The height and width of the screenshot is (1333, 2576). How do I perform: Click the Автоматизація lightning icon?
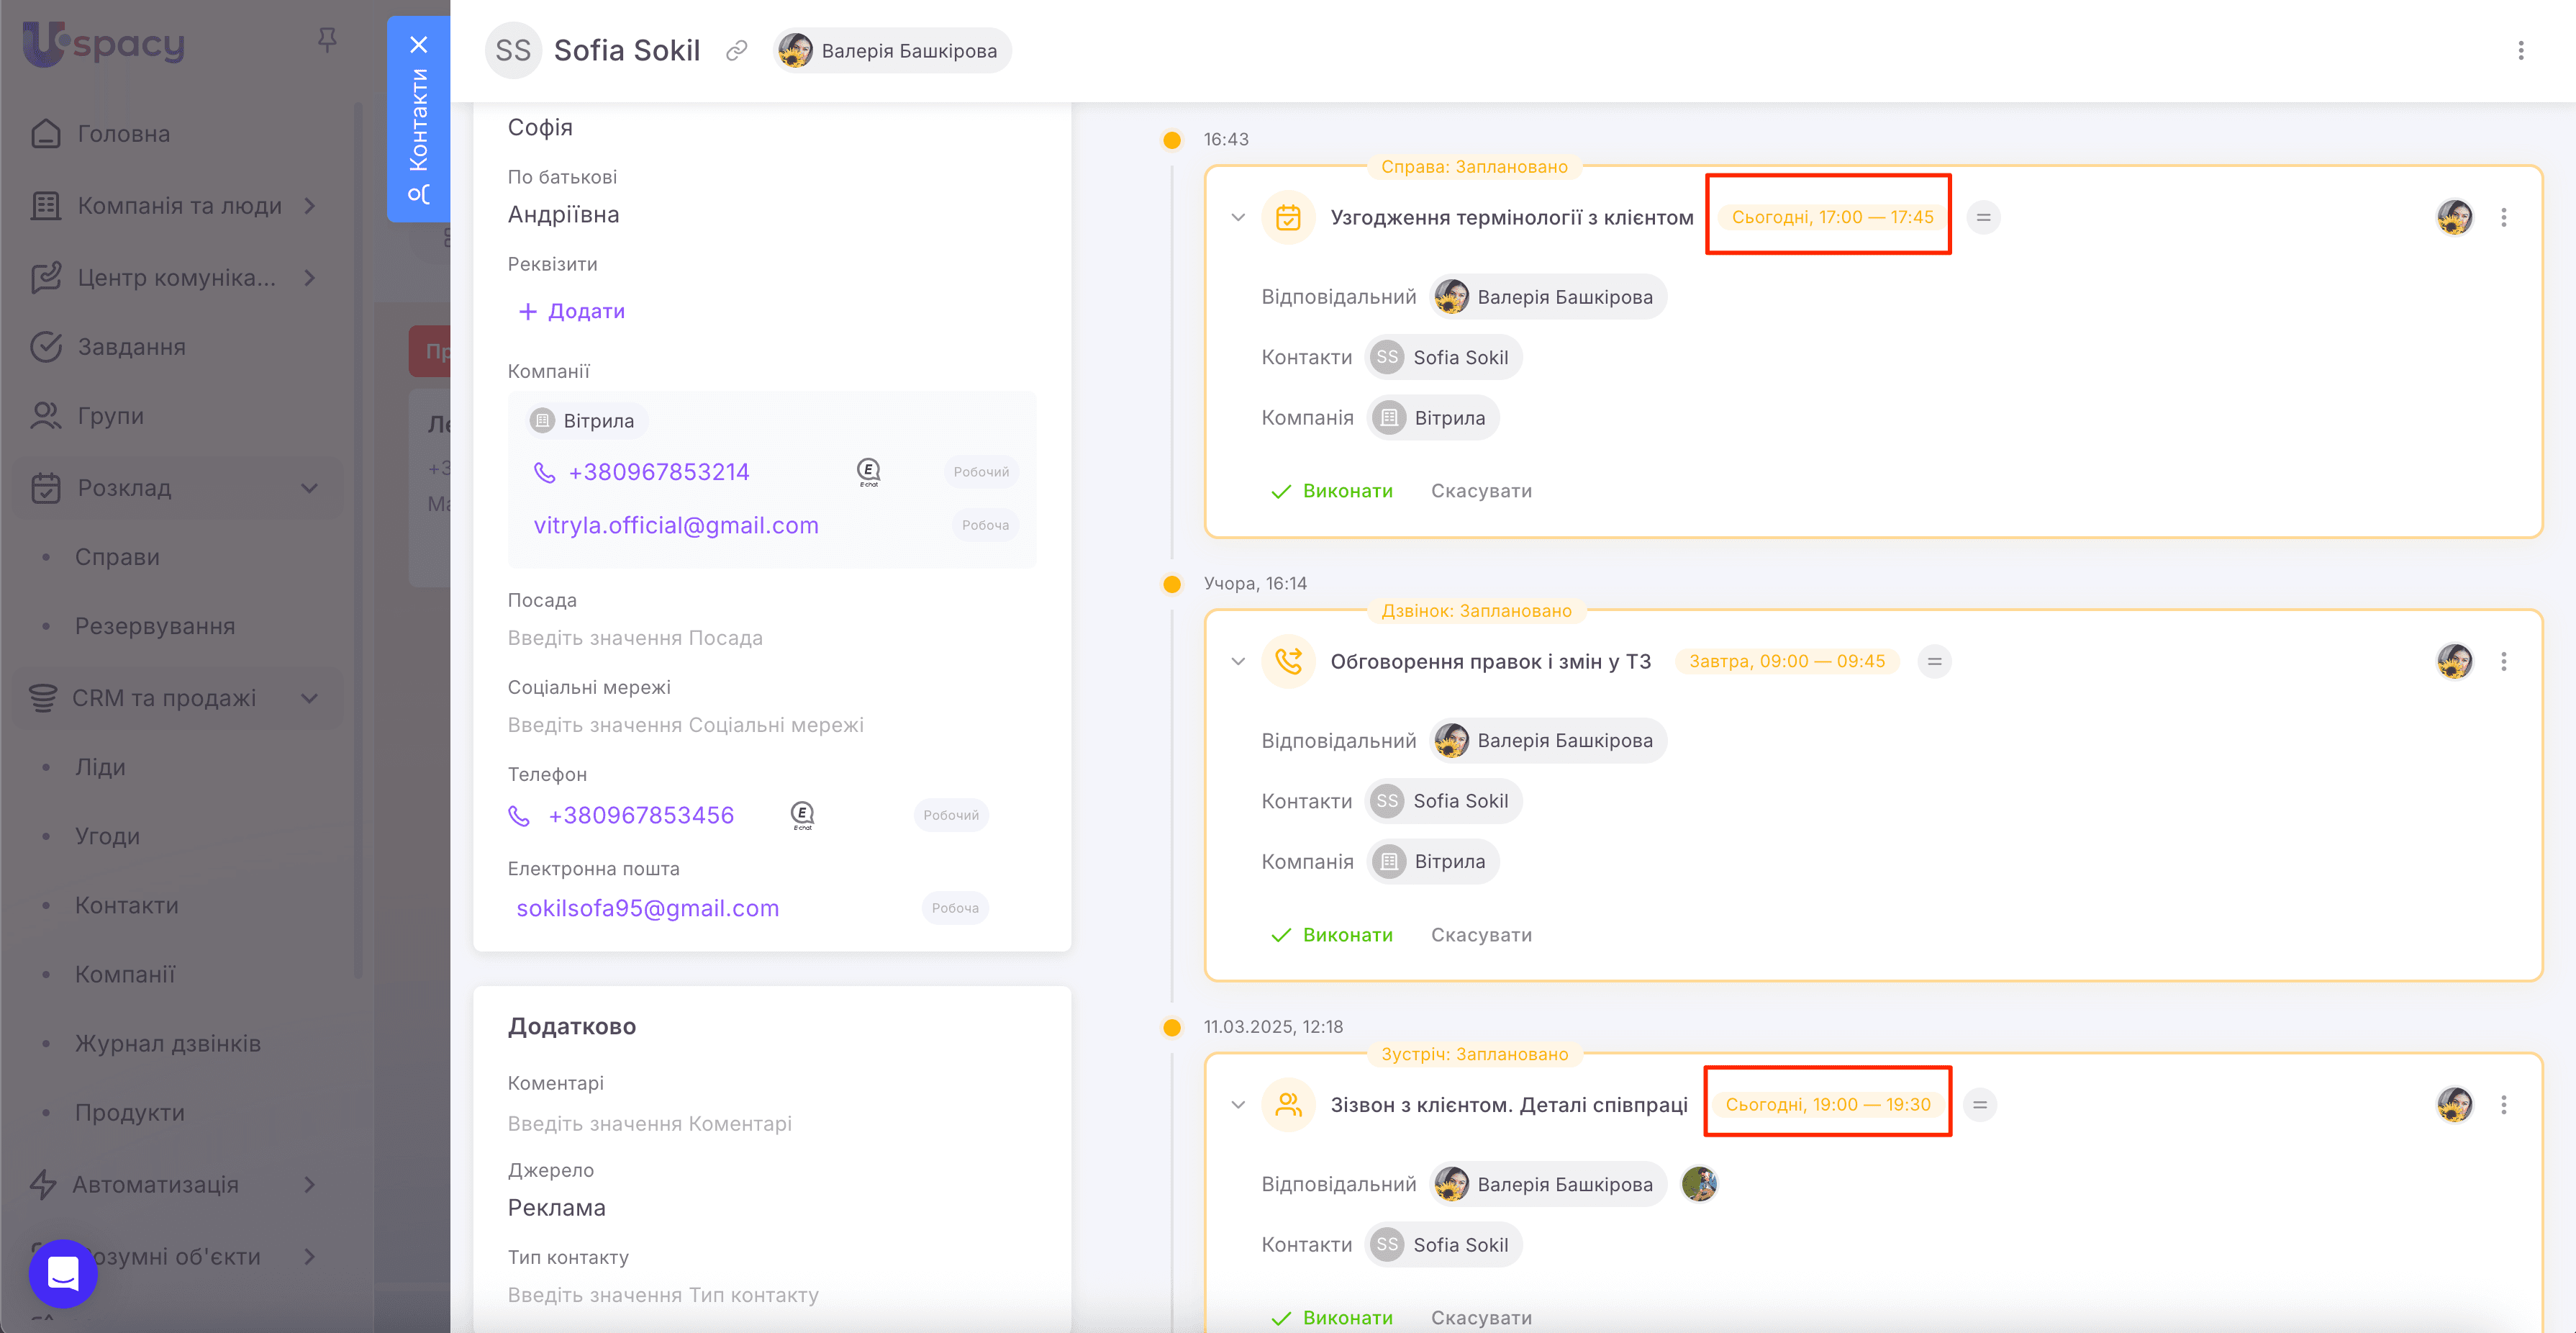point(43,1184)
